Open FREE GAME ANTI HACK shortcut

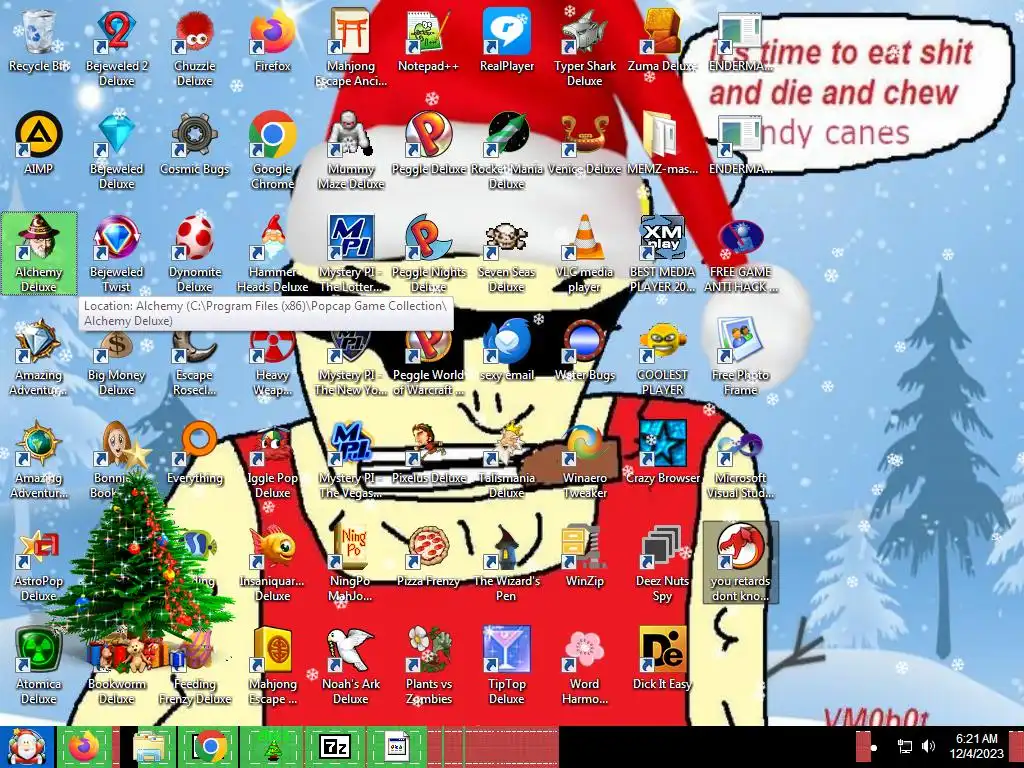click(x=741, y=253)
